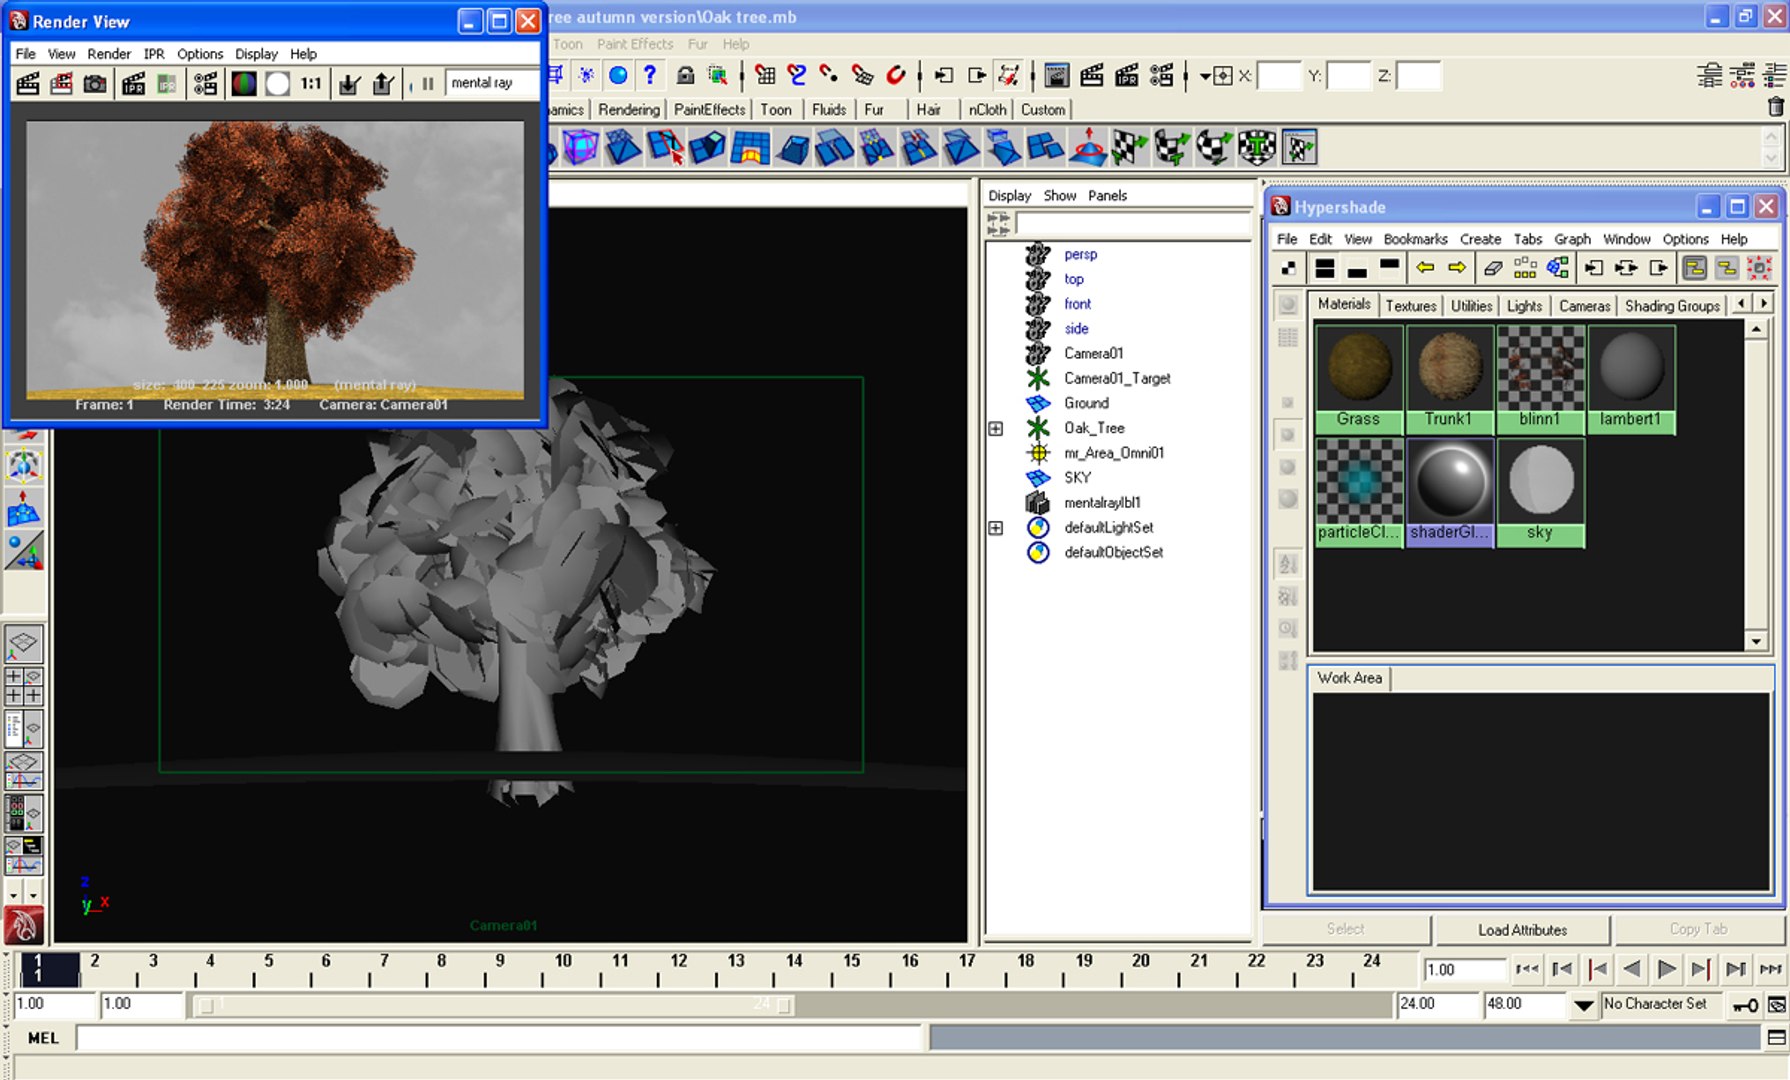Pause IPR tuning in Render View
The image size is (1790, 1080).
pyautogui.click(x=427, y=84)
